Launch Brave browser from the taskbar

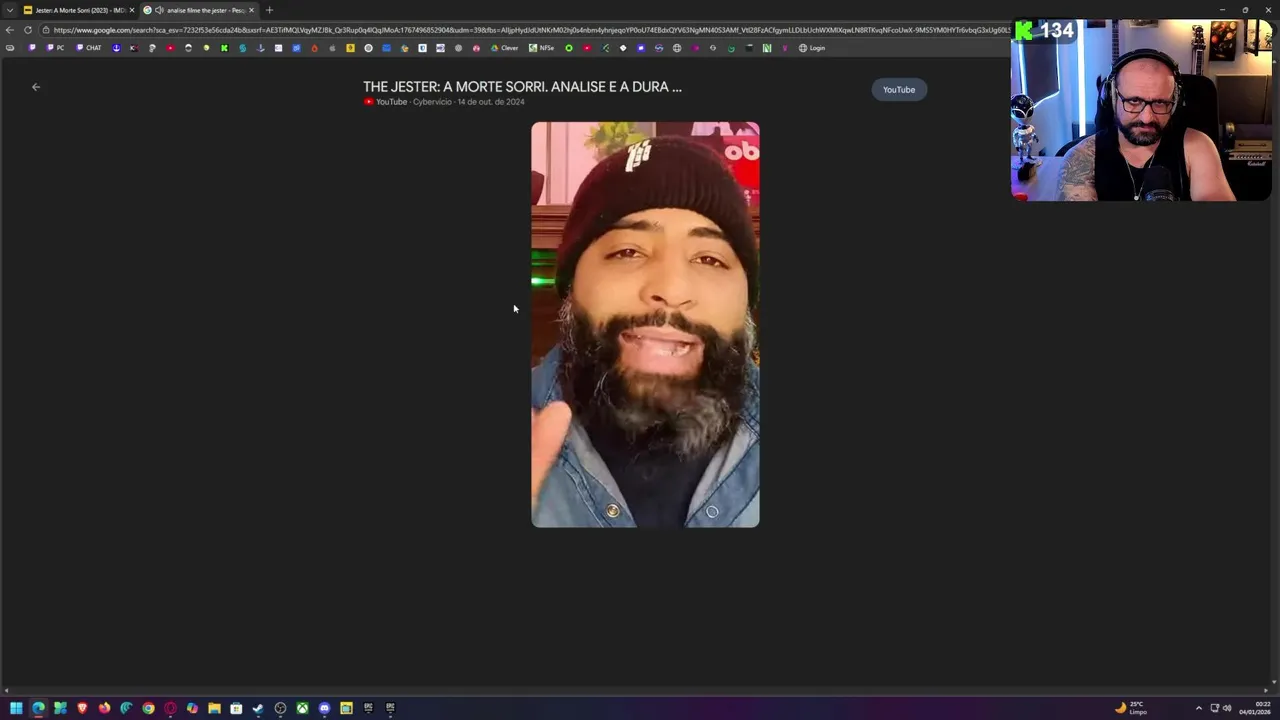(x=82, y=708)
